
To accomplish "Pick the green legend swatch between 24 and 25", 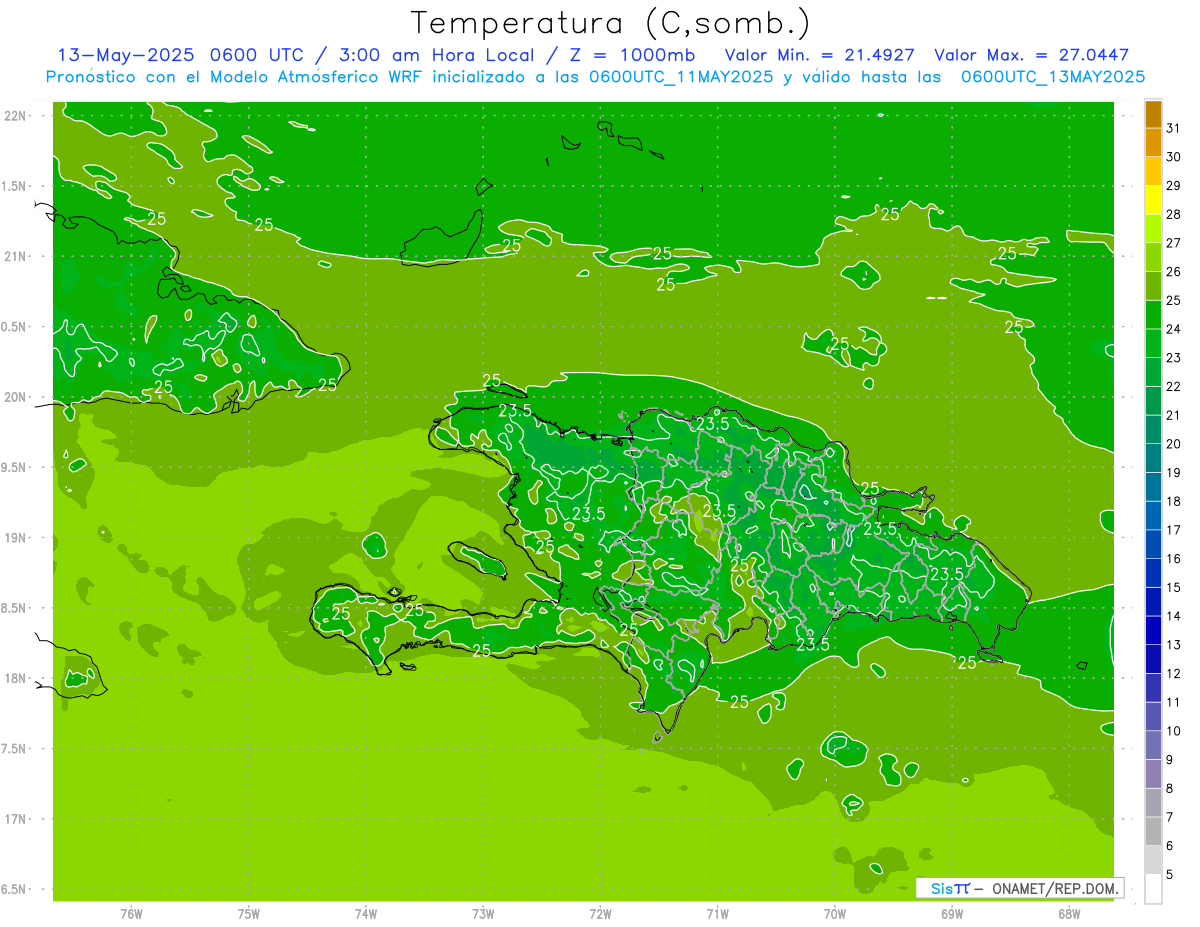I will coord(1153,315).
